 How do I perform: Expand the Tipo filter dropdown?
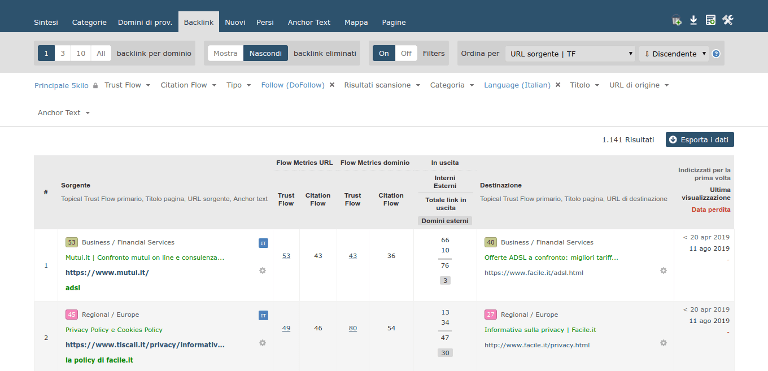(239, 85)
